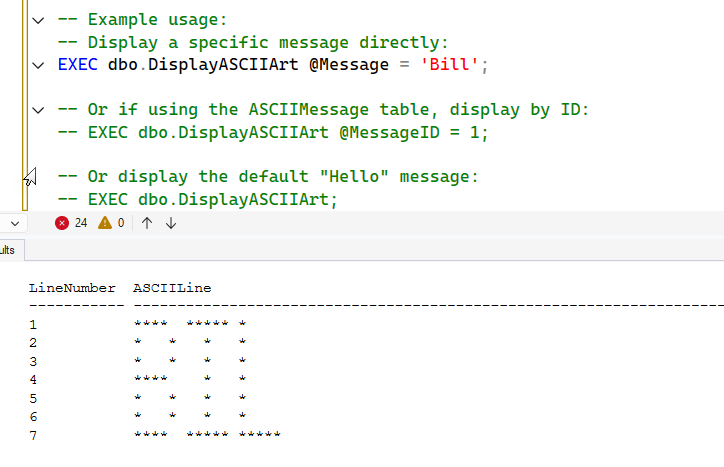The image size is (724, 467).
Task: Collapse the "-- Example usage:" comment block
Action: click(38, 20)
